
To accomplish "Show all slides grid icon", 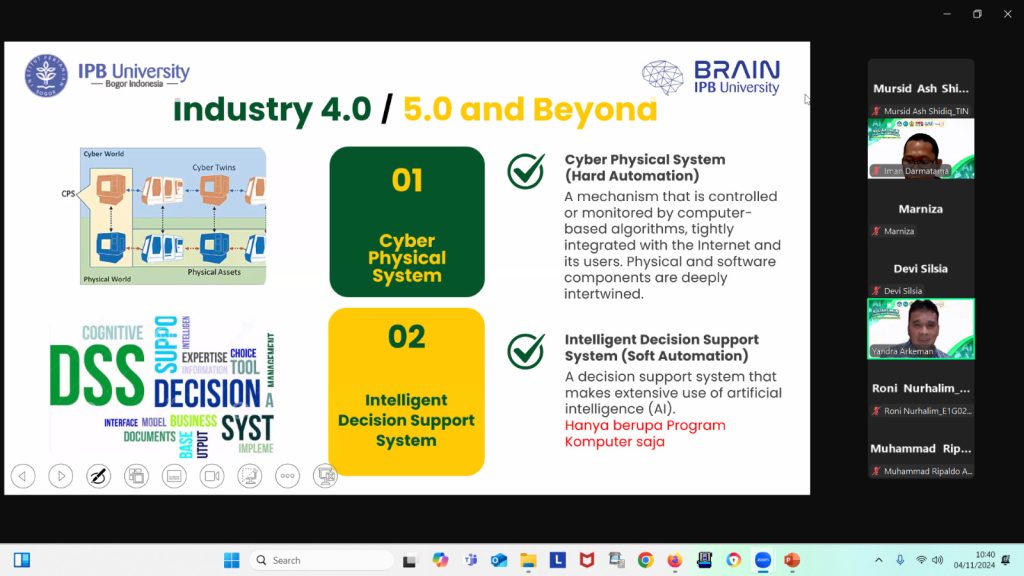I will 136,476.
